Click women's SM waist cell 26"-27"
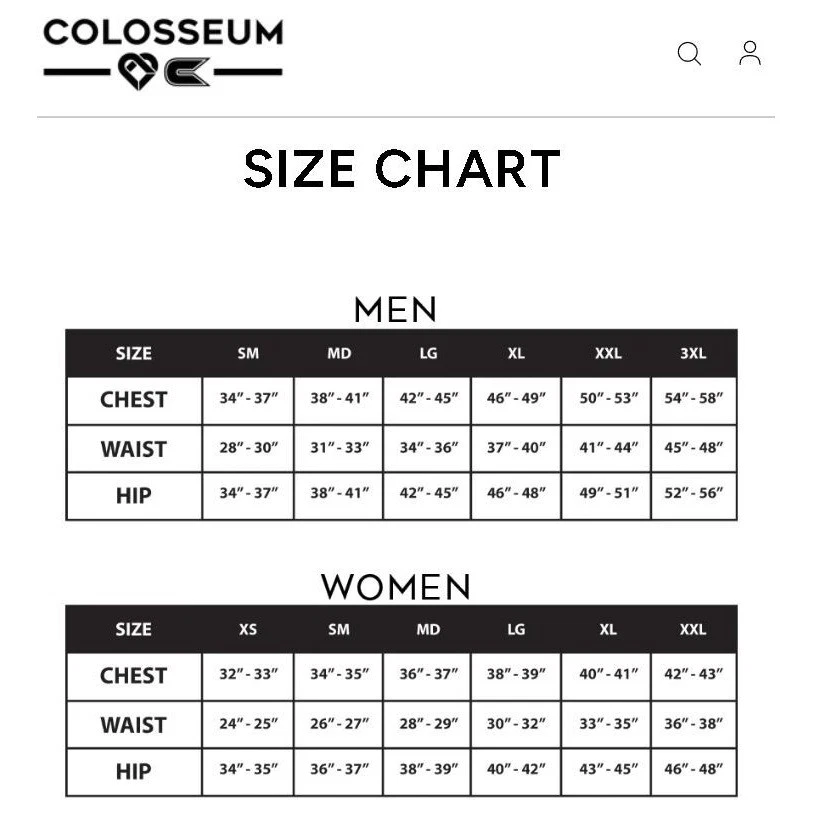 click(x=339, y=723)
